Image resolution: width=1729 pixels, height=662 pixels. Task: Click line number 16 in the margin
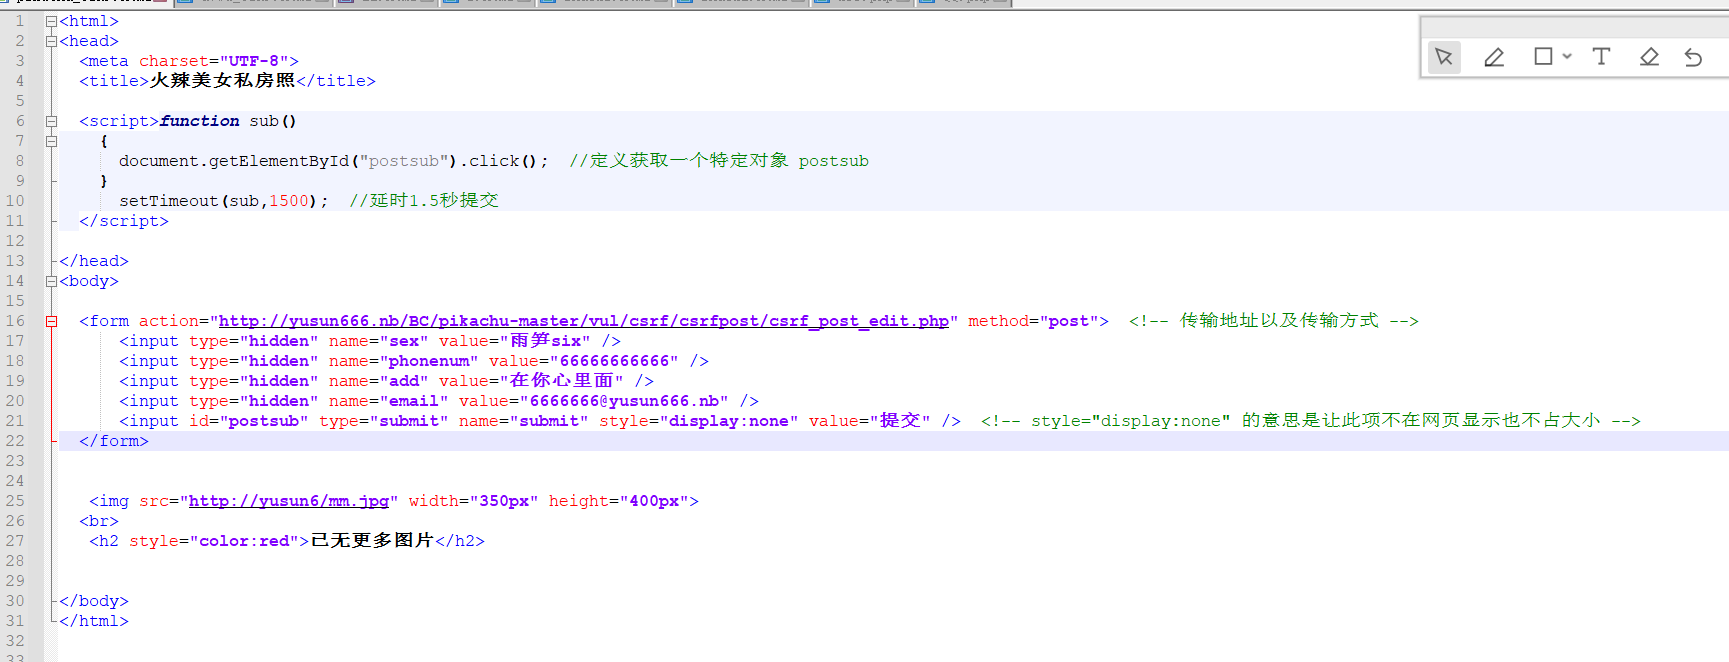coord(15,321)
